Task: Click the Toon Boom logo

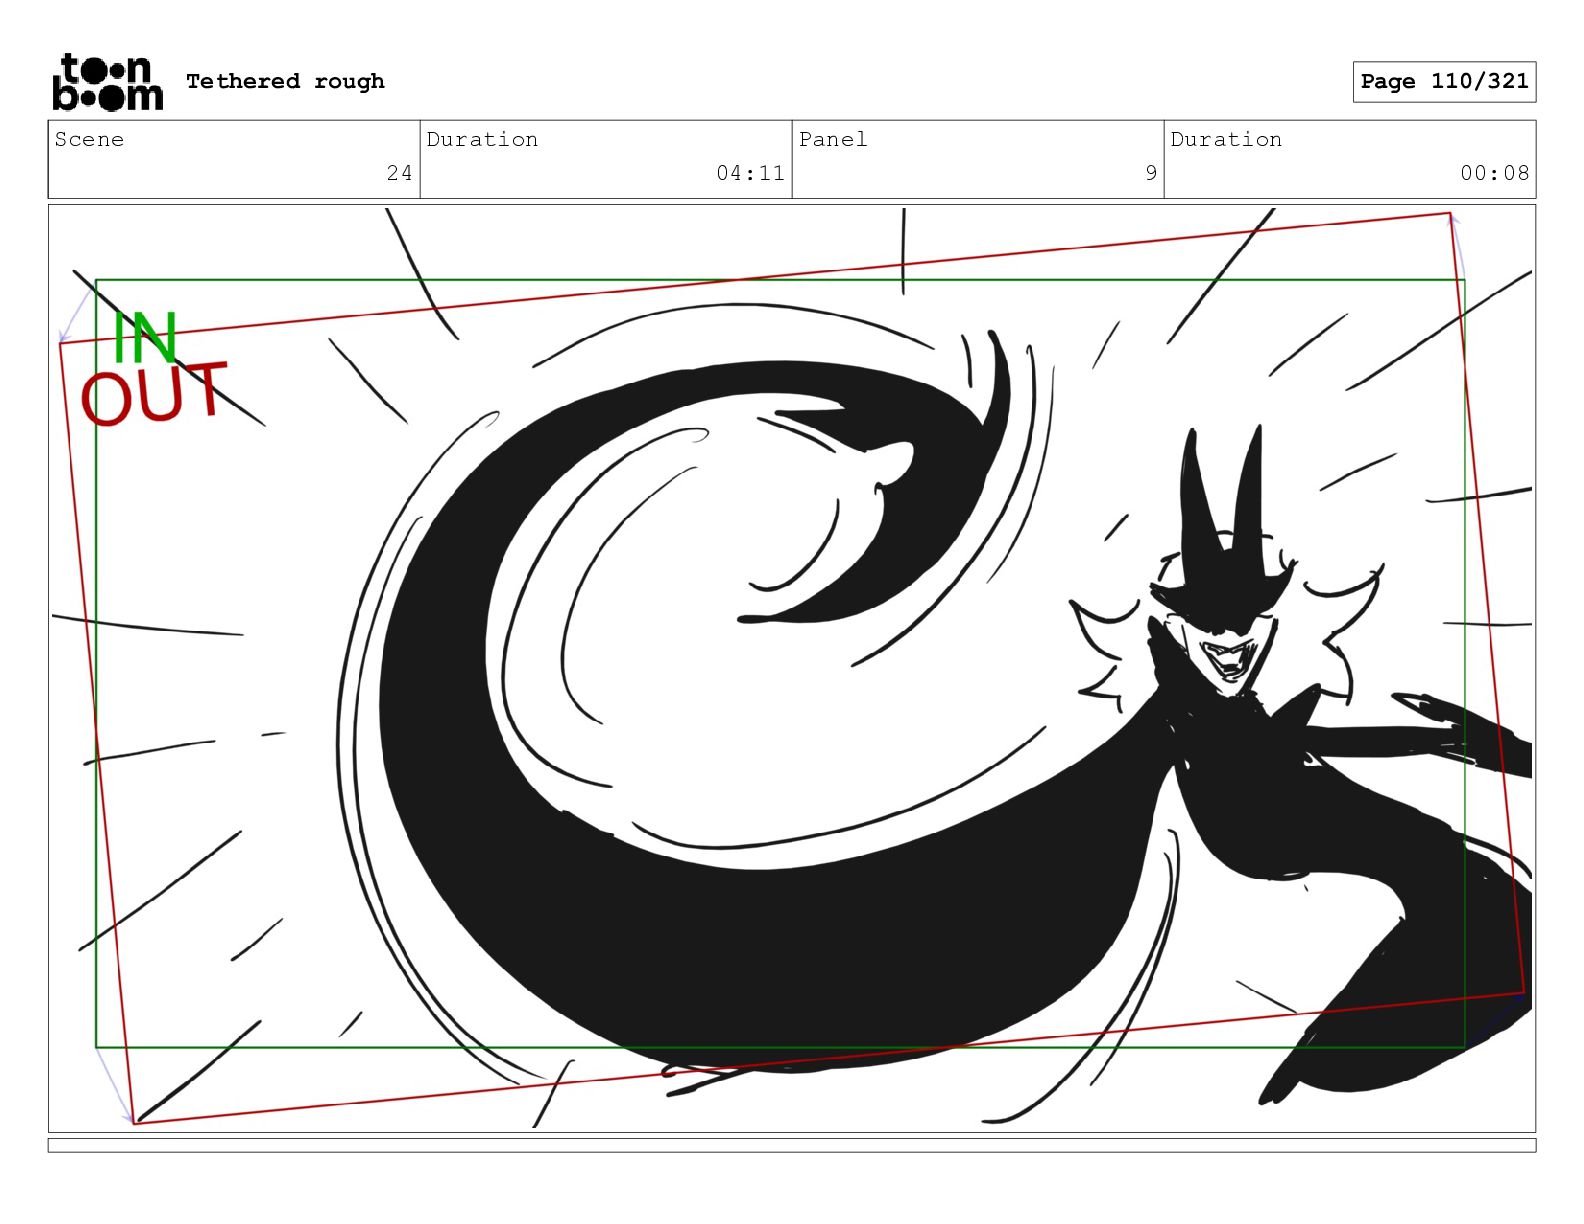Action: point(107,82)
